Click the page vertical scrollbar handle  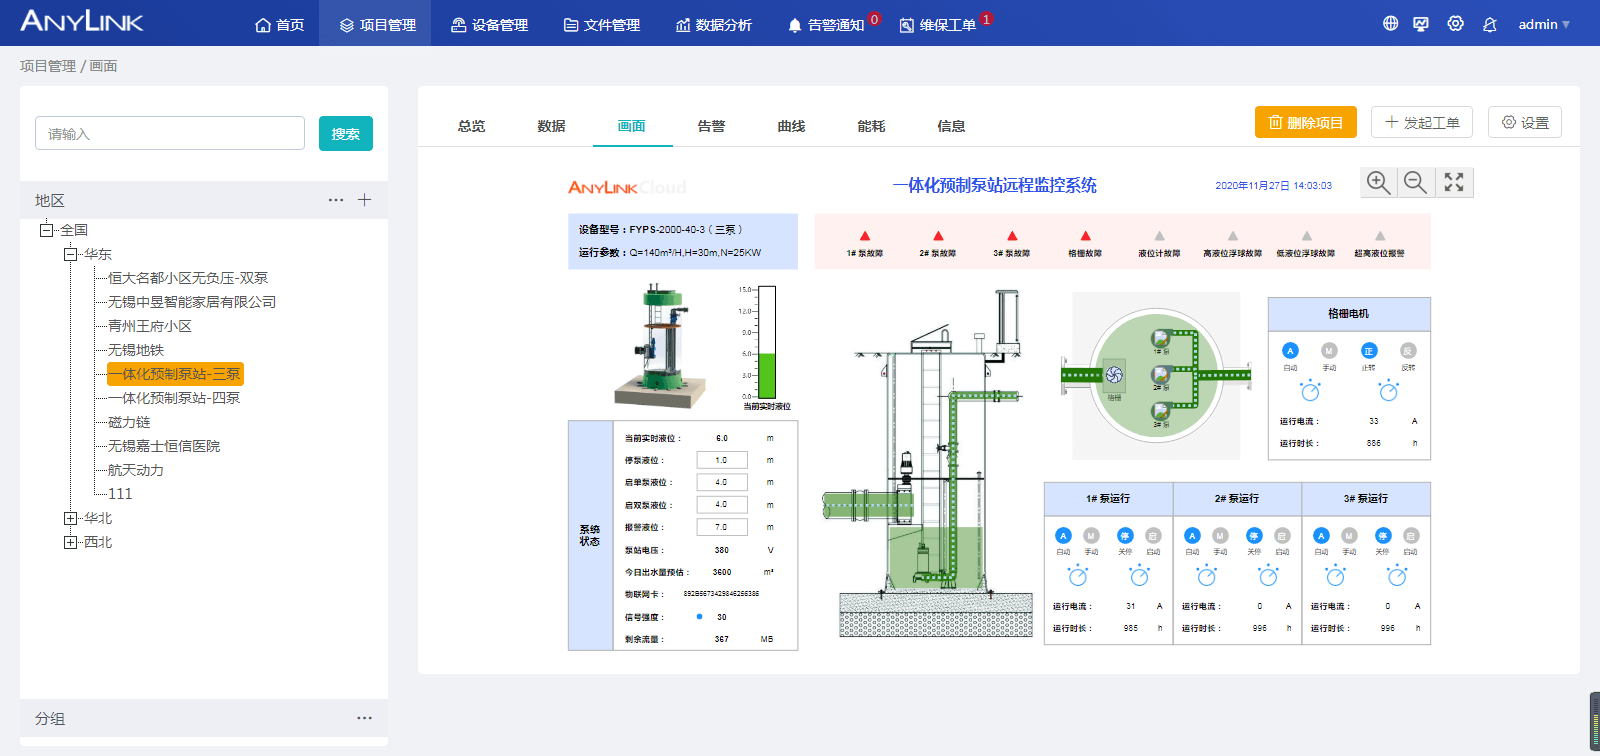[x=1595, y=721]
